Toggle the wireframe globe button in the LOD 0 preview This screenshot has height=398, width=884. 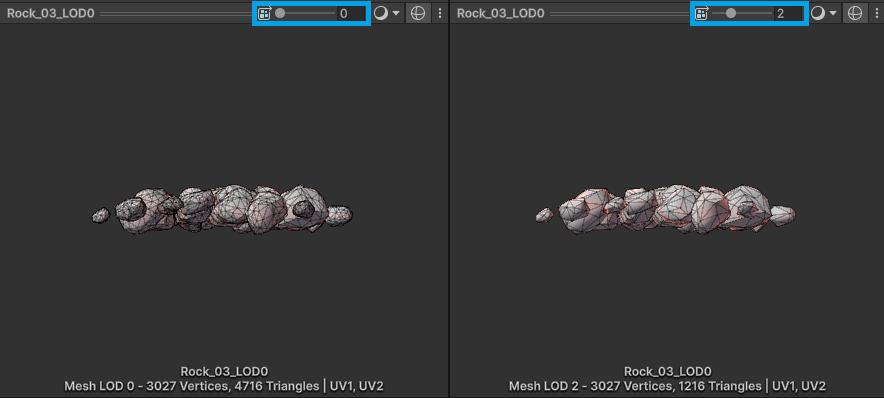point(418,14)
